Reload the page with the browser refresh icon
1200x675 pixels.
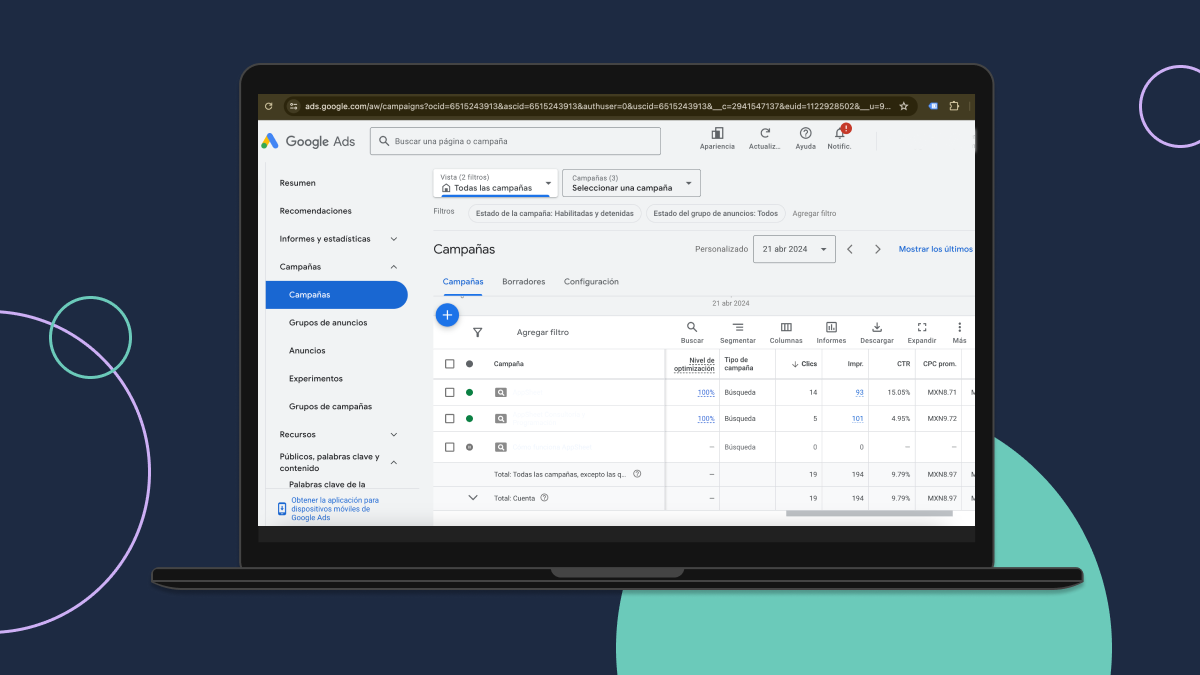coord(268,106)
